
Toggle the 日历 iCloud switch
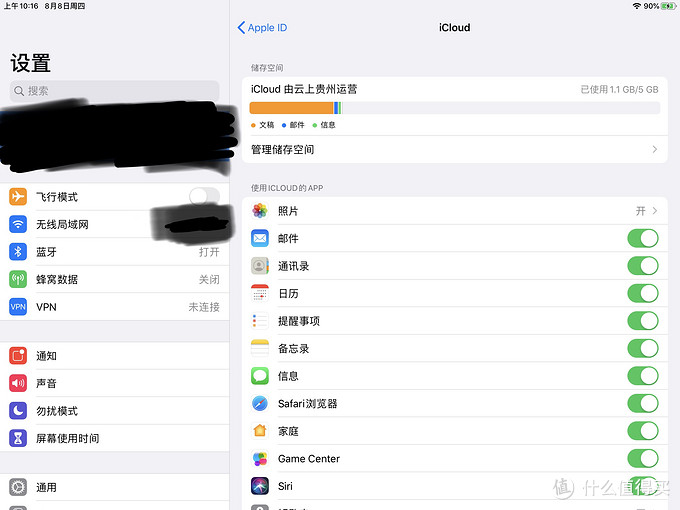pos(643,293)
